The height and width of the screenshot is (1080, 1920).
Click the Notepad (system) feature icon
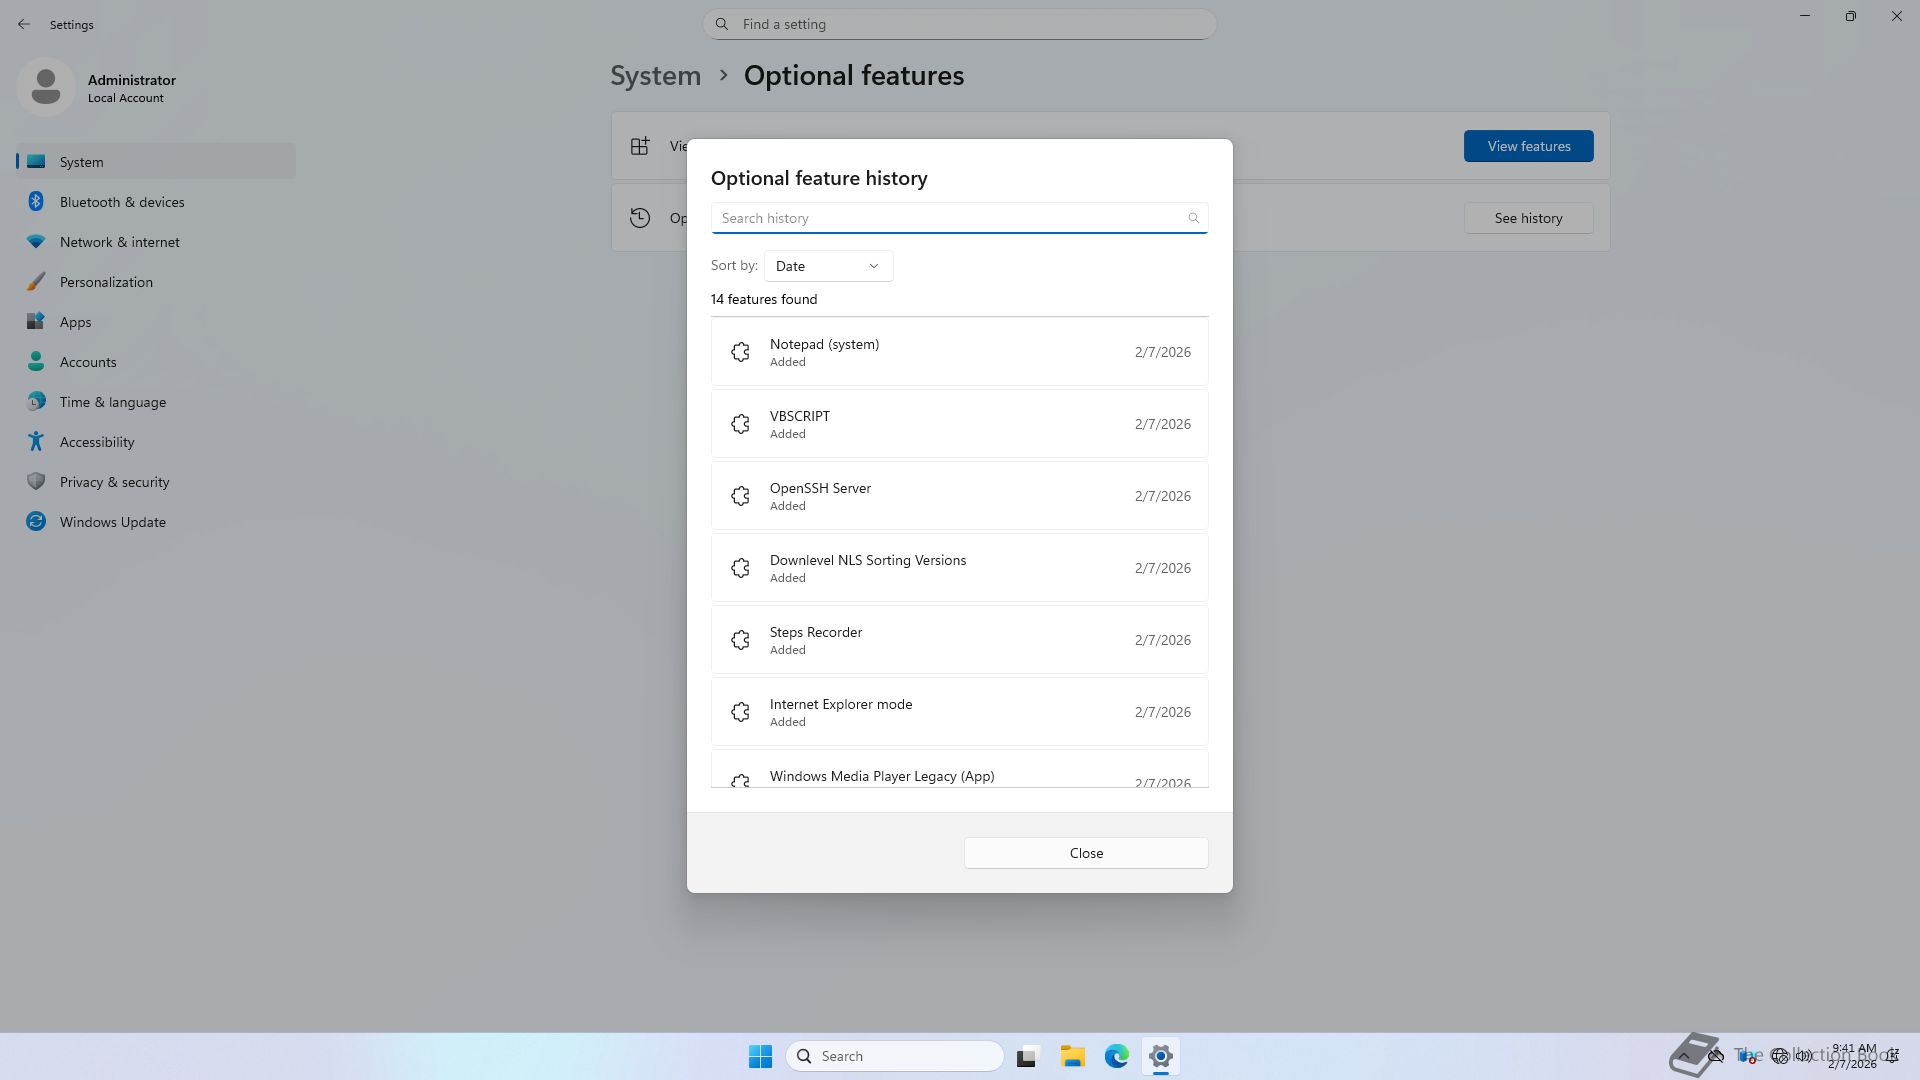pos(740,352)
